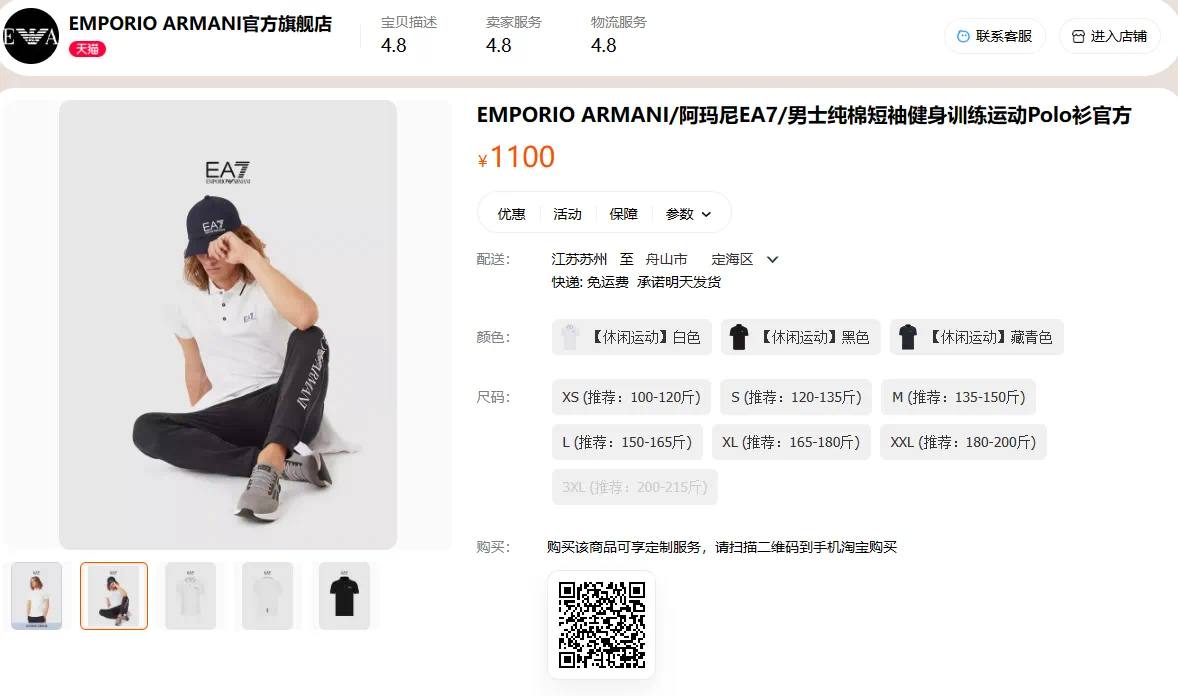
Task: Show the black polo shirt thumbnail
Action: click(344, 595)
